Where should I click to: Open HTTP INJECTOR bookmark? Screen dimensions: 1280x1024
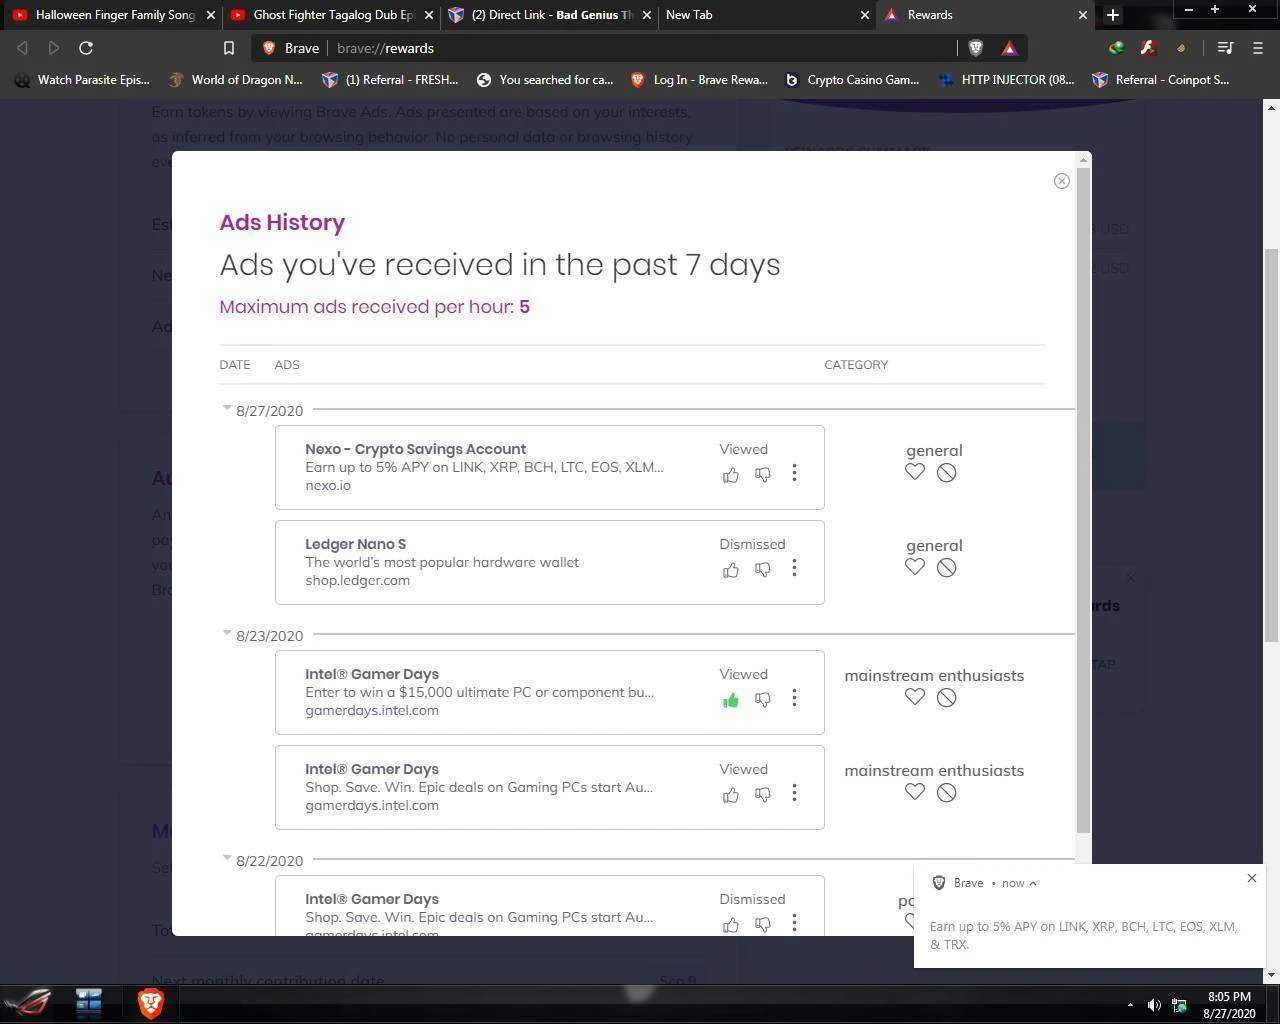(x=1006, y=80)
